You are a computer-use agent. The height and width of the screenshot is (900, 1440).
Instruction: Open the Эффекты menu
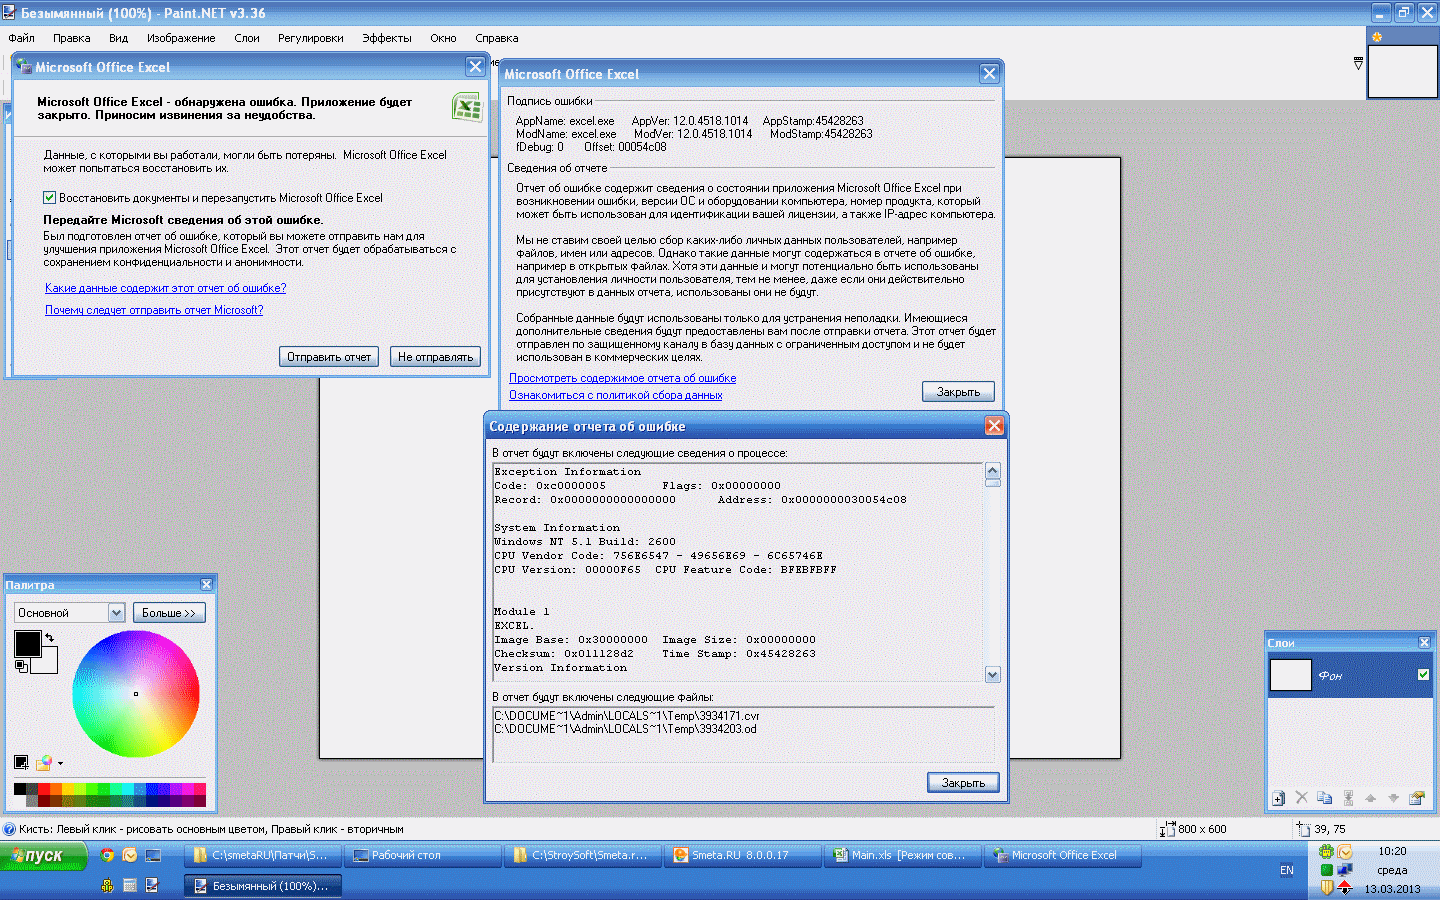(387, 38)
